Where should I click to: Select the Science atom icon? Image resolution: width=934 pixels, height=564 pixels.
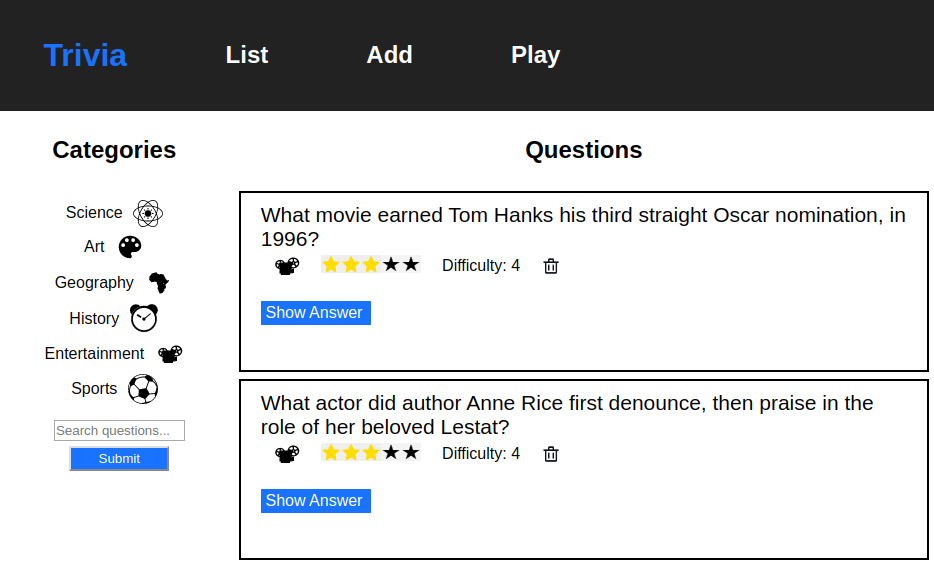pos(148,213)
